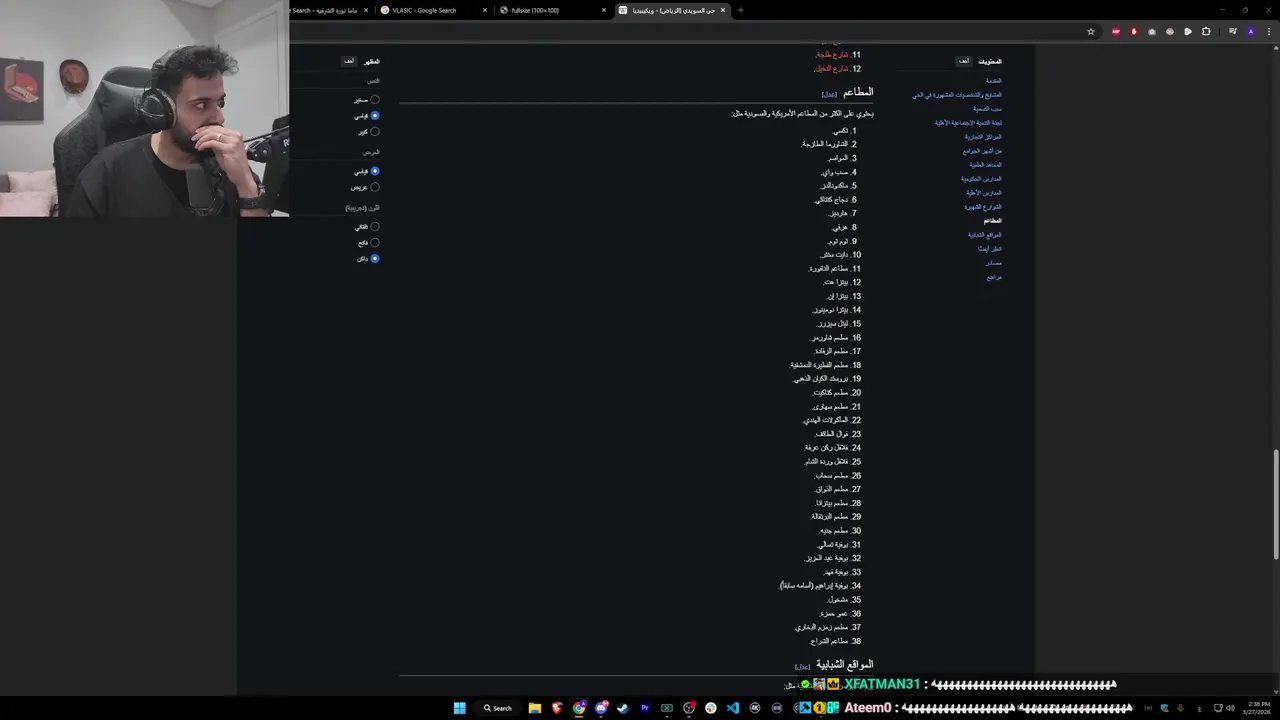Open red link شارع الخليل
The height and width of the screenshot is (720, 1280).
point(832,69)
